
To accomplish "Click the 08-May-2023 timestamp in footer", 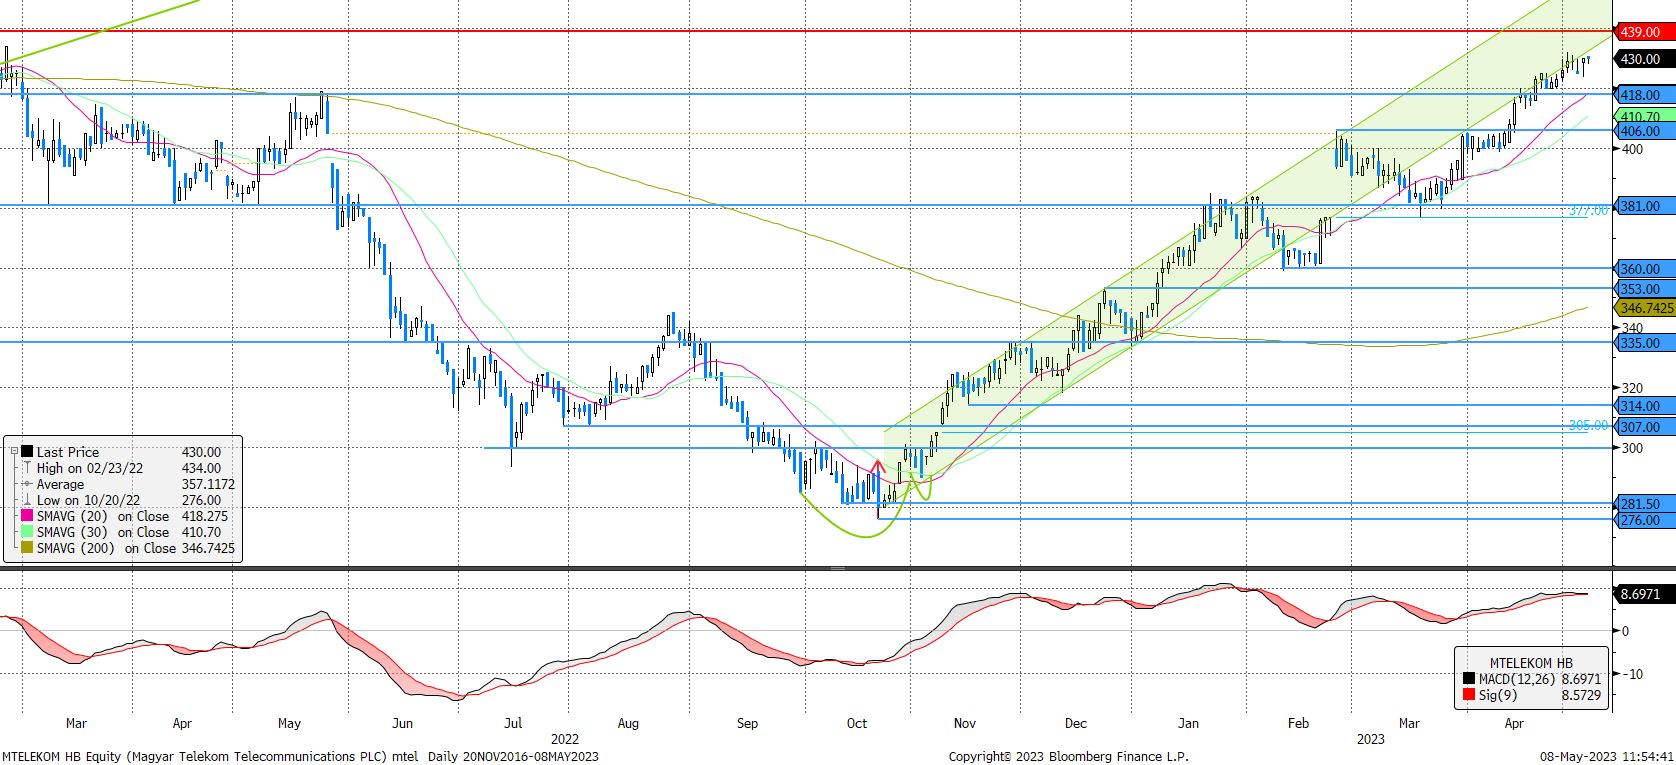I will pos(1608,756).
